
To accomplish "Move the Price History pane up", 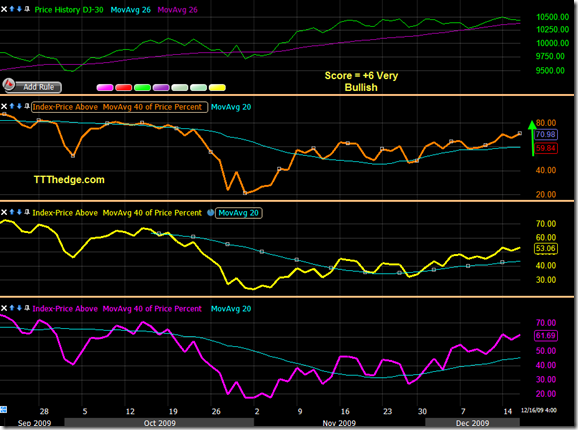I will (12, 9).
